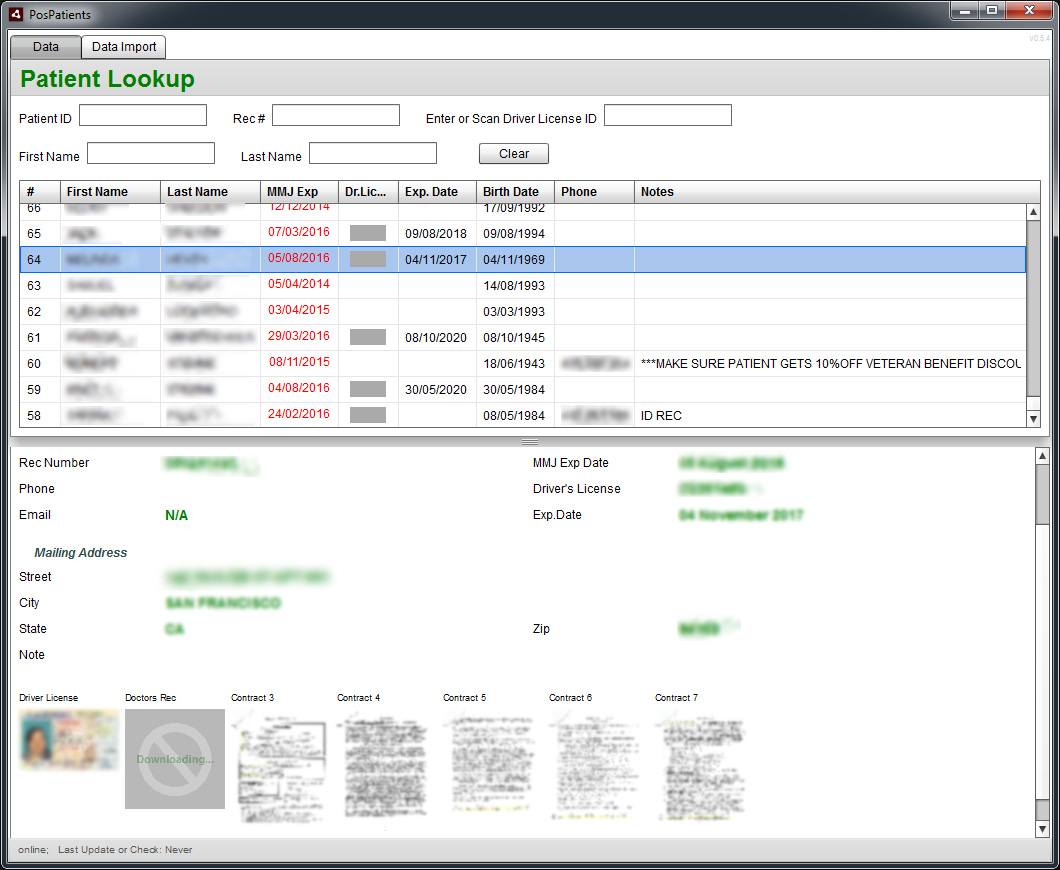Click the Patient ID input field

click(x=143, y=116)
